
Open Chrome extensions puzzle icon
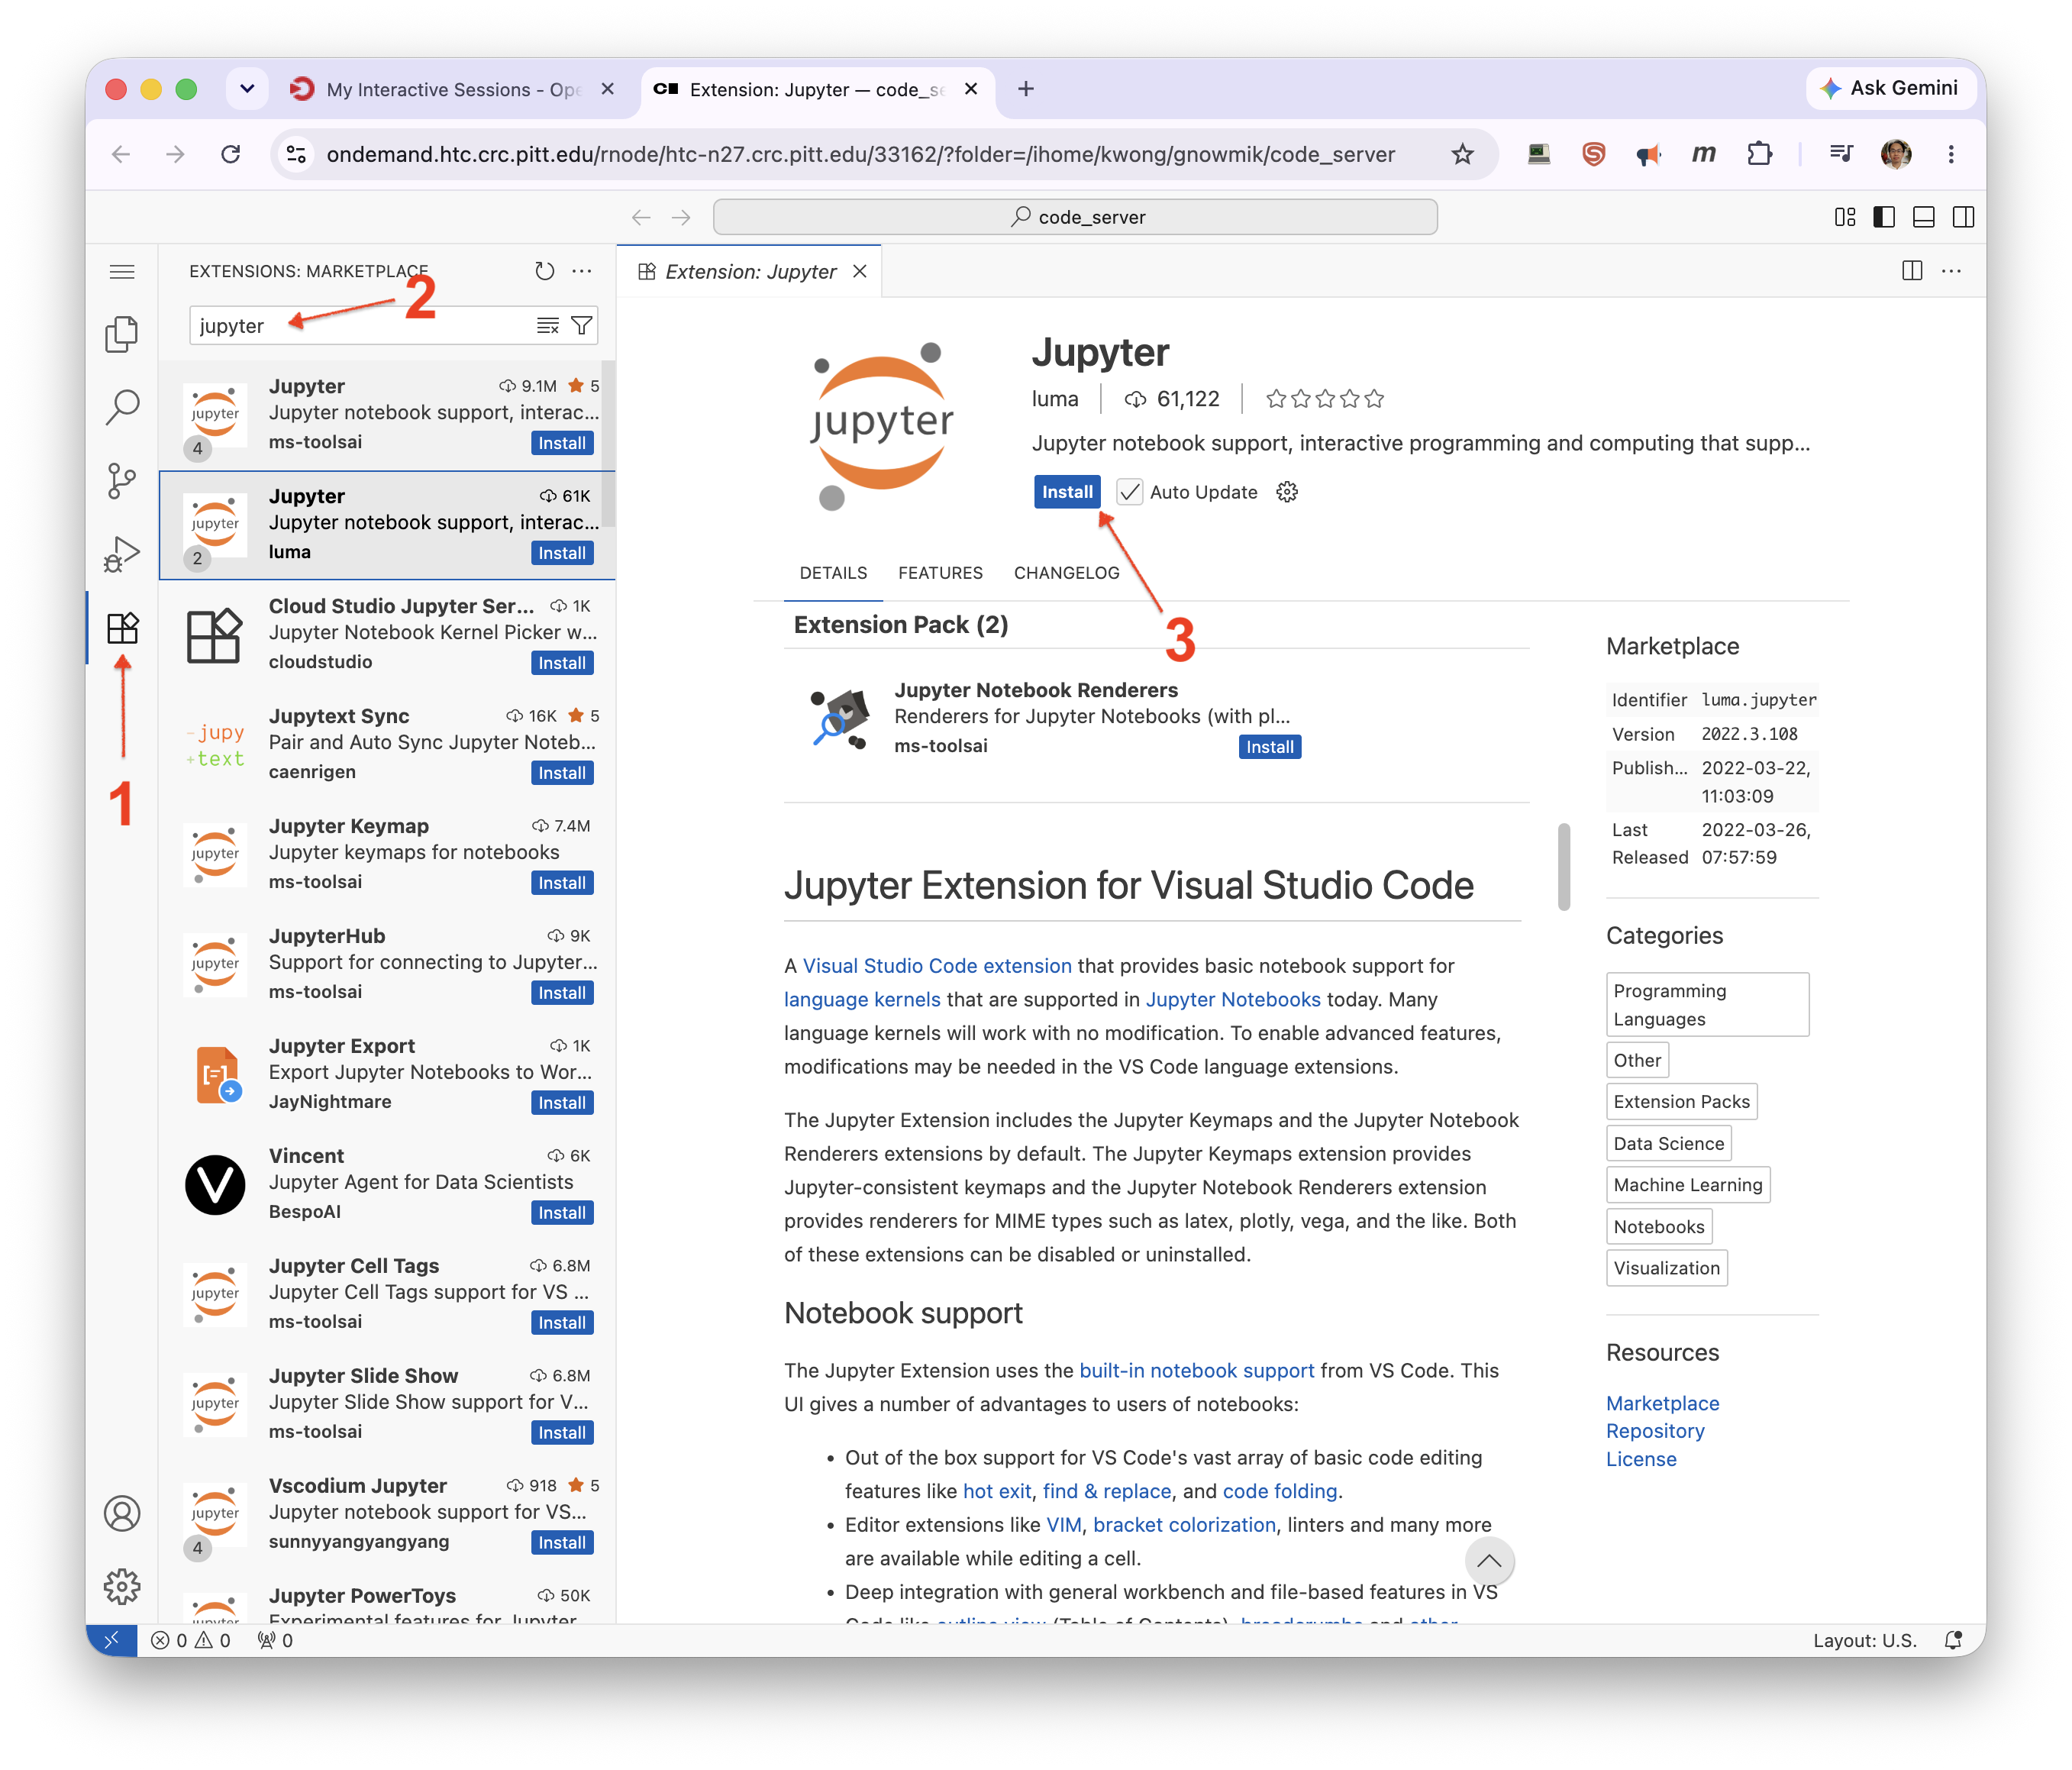point(1759,154)
